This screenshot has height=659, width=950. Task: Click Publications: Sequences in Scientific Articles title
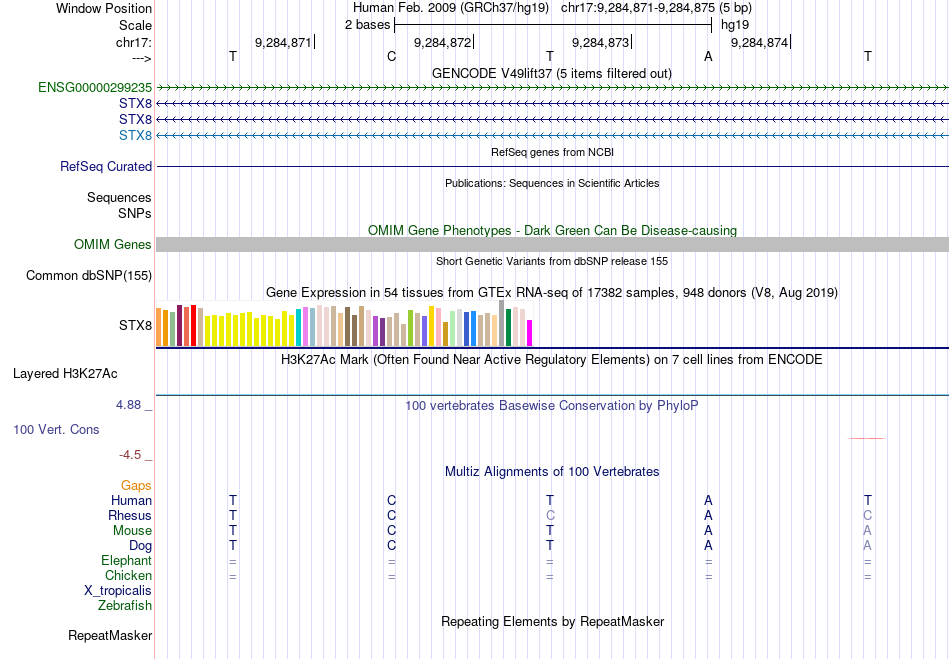click(x=552, y=183)
